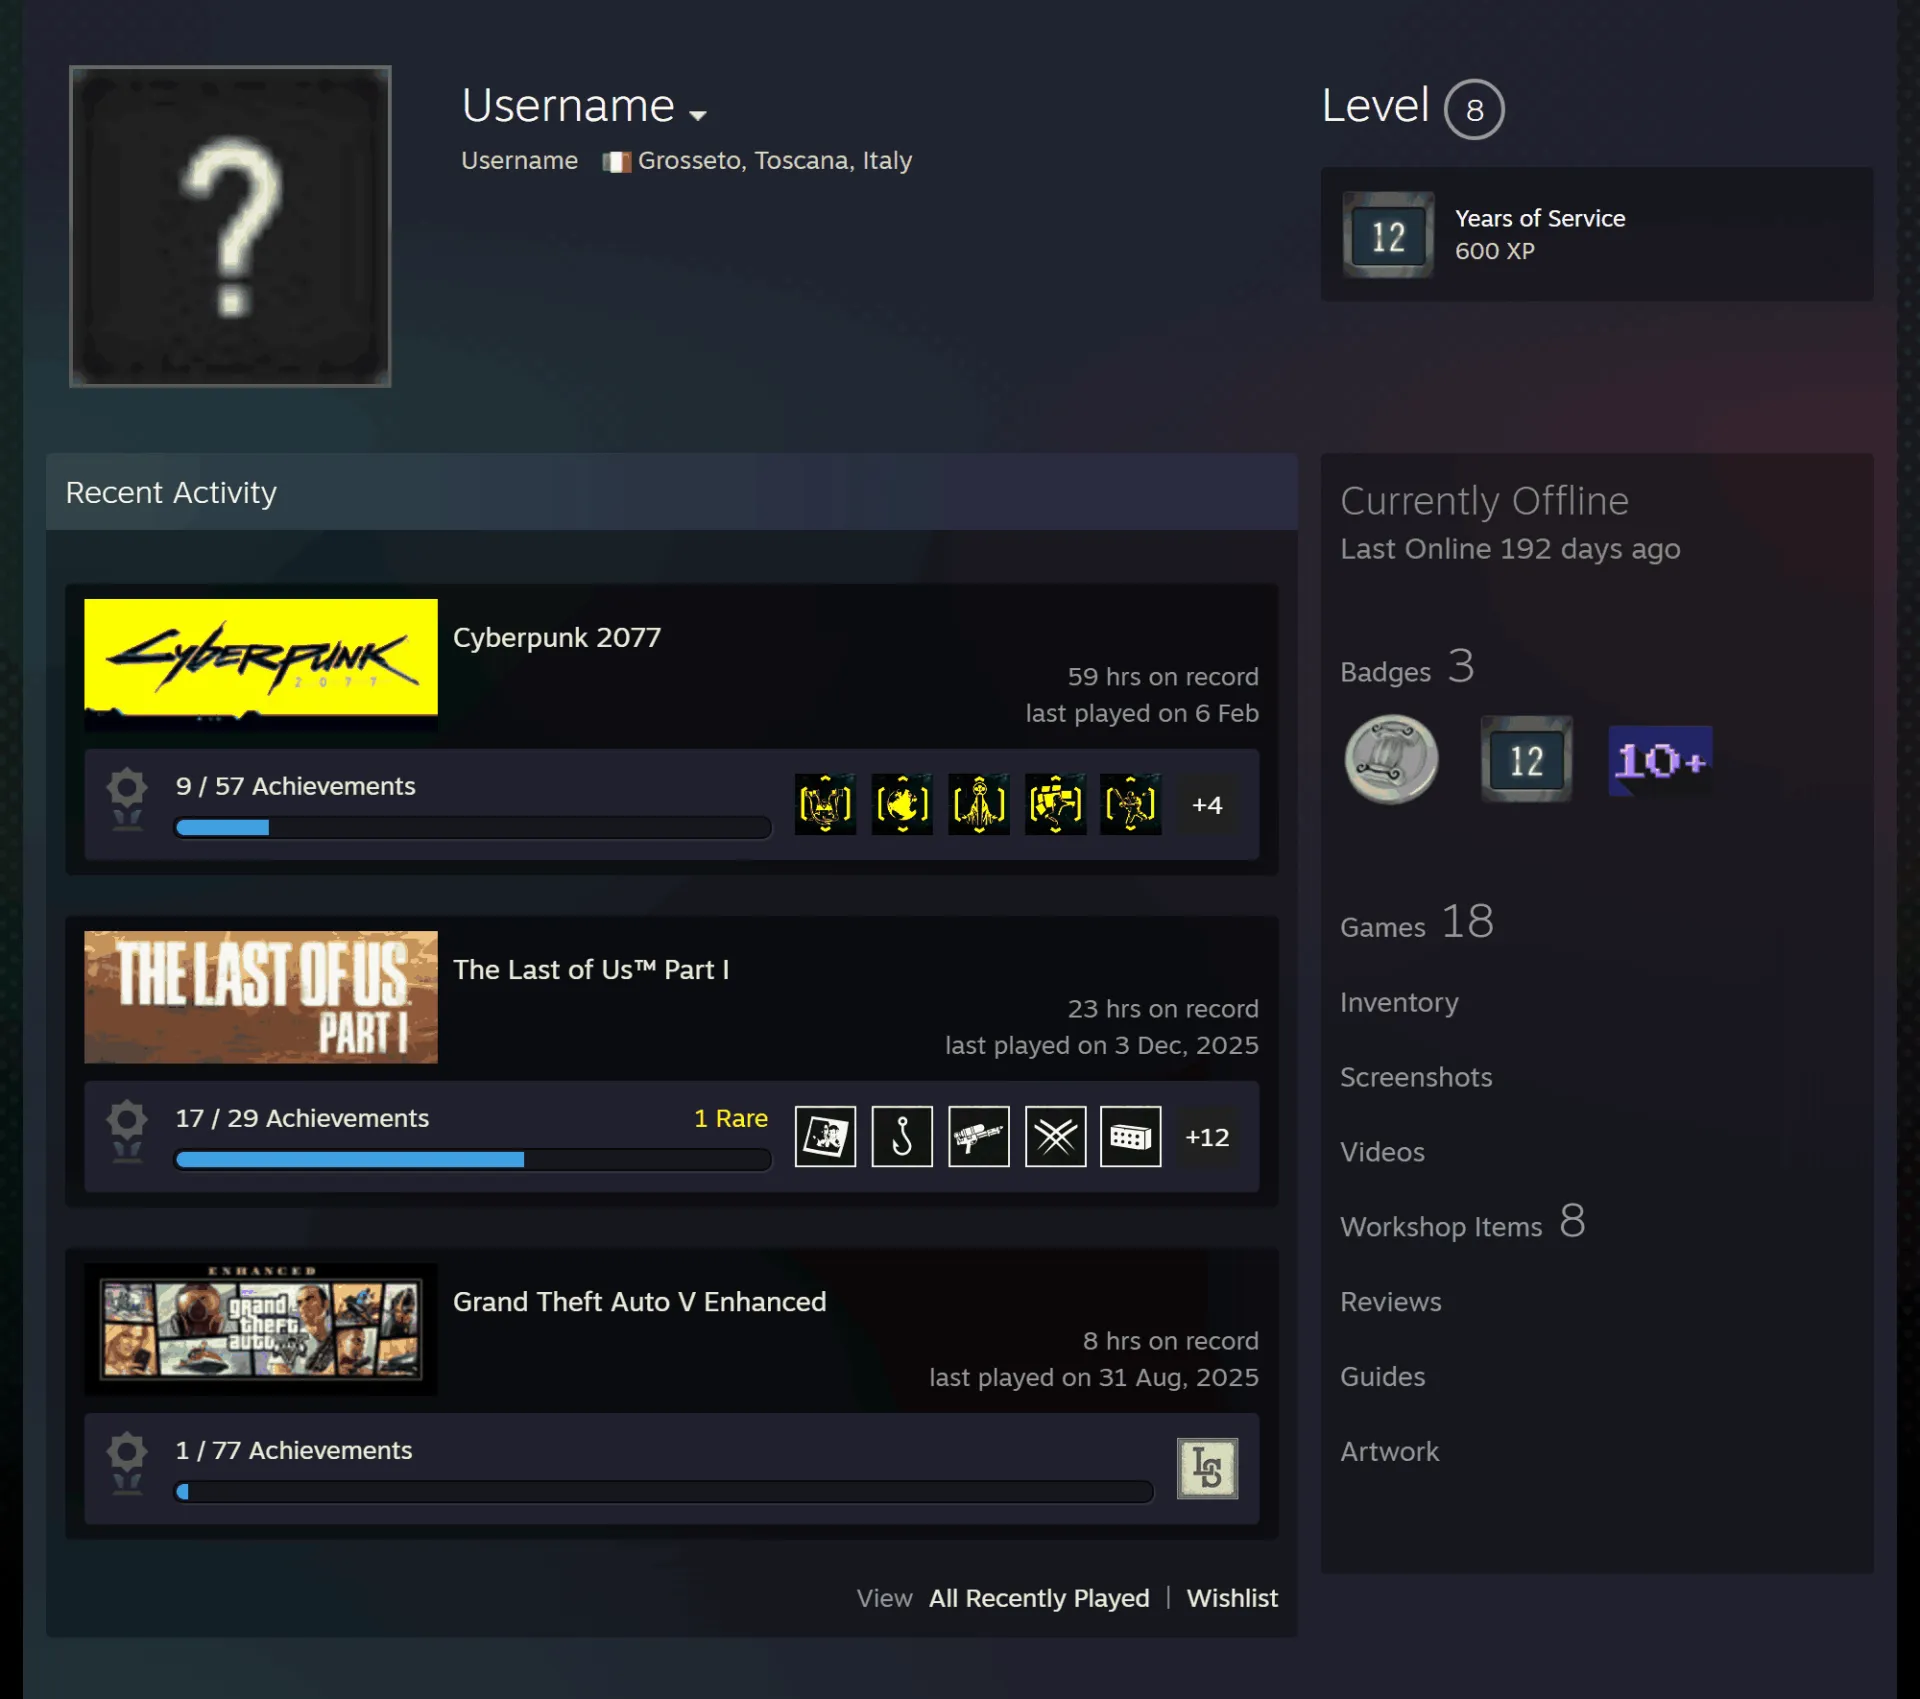Click the GTA V achievement icon
Image resolution: width=1920 pixels, height=1699 pixels.
click(1207, 1468)
